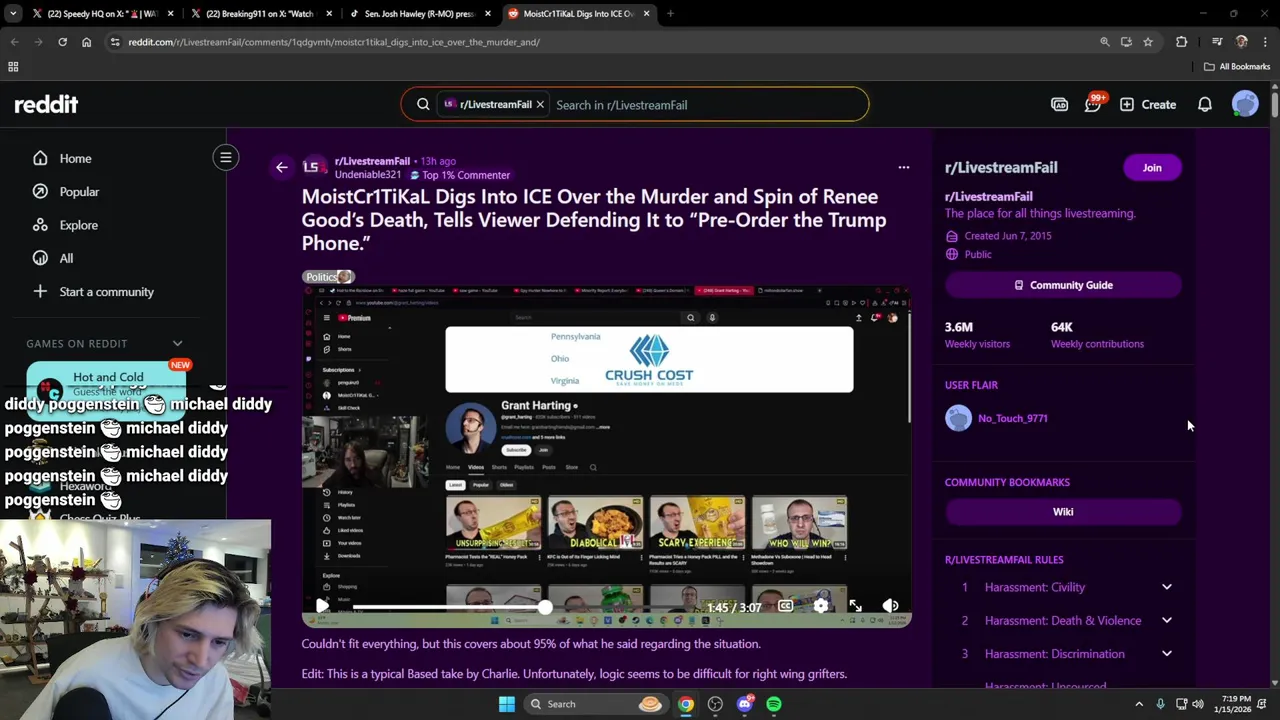The width and height of the screenshot is (1280, 720).
Task: Open Reddit home via the reddit logo
Action: pyautogui.click(x=46, y=104)
